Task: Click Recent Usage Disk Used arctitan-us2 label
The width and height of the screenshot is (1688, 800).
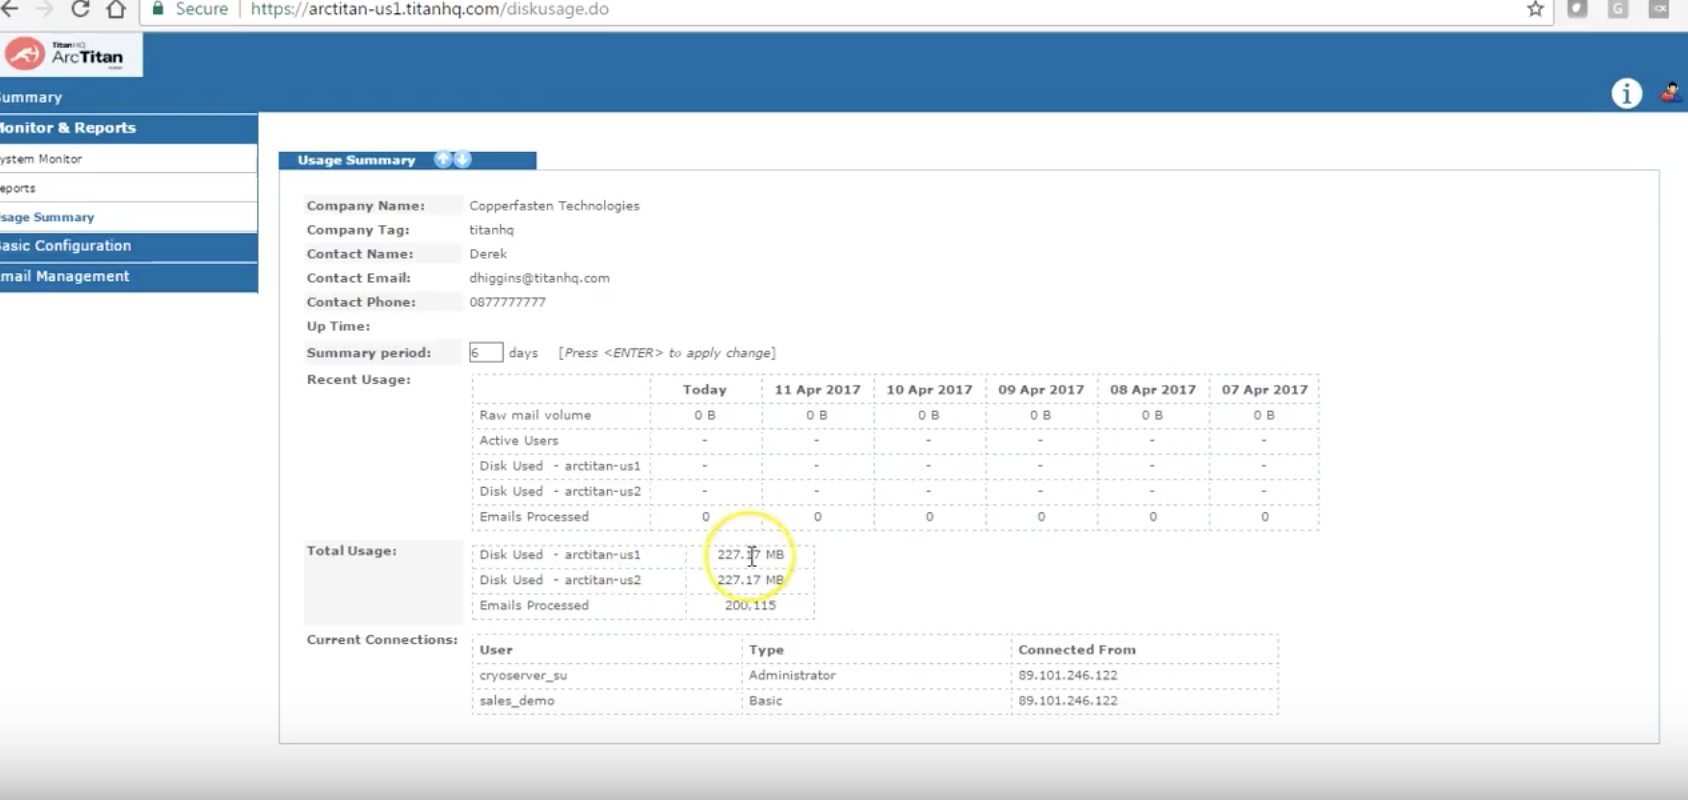Action: tap(560, 492)
